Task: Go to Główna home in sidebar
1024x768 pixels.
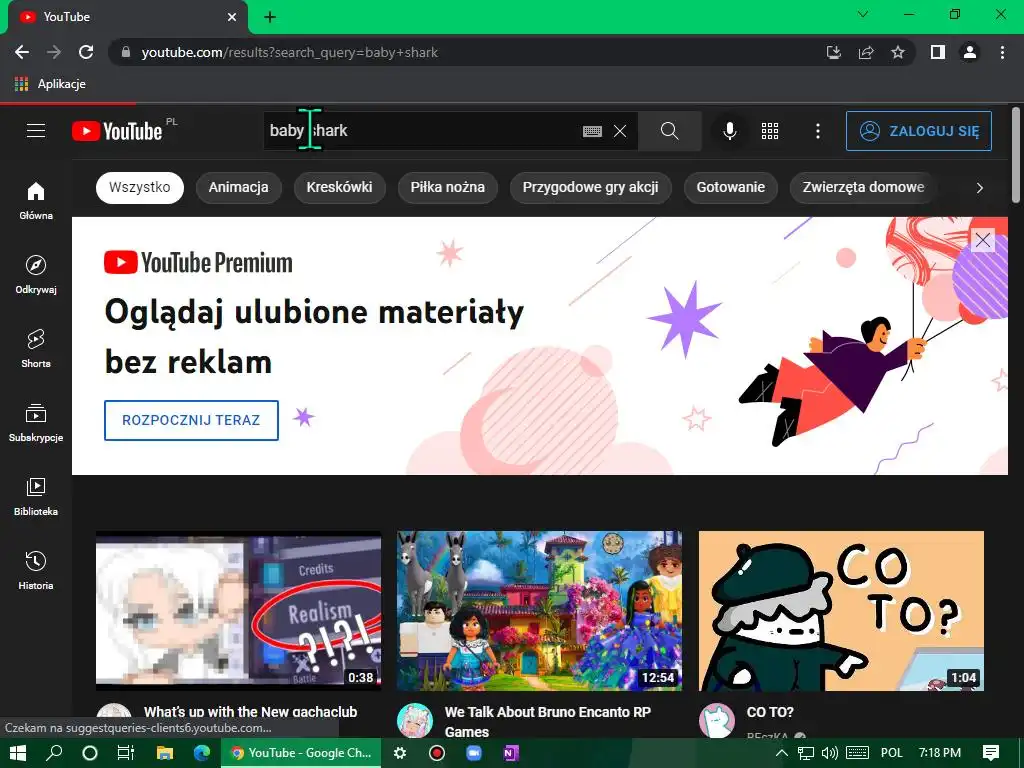Action: pos(36,200)
